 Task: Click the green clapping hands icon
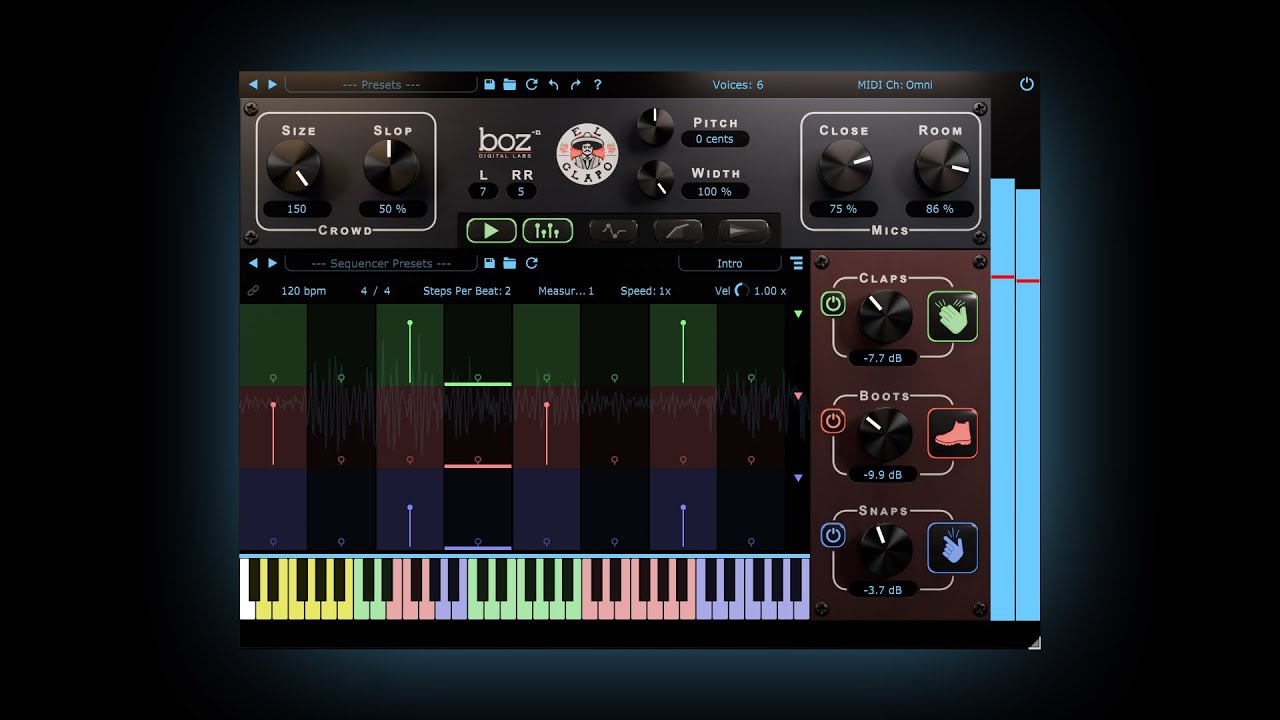coord(952,317)
